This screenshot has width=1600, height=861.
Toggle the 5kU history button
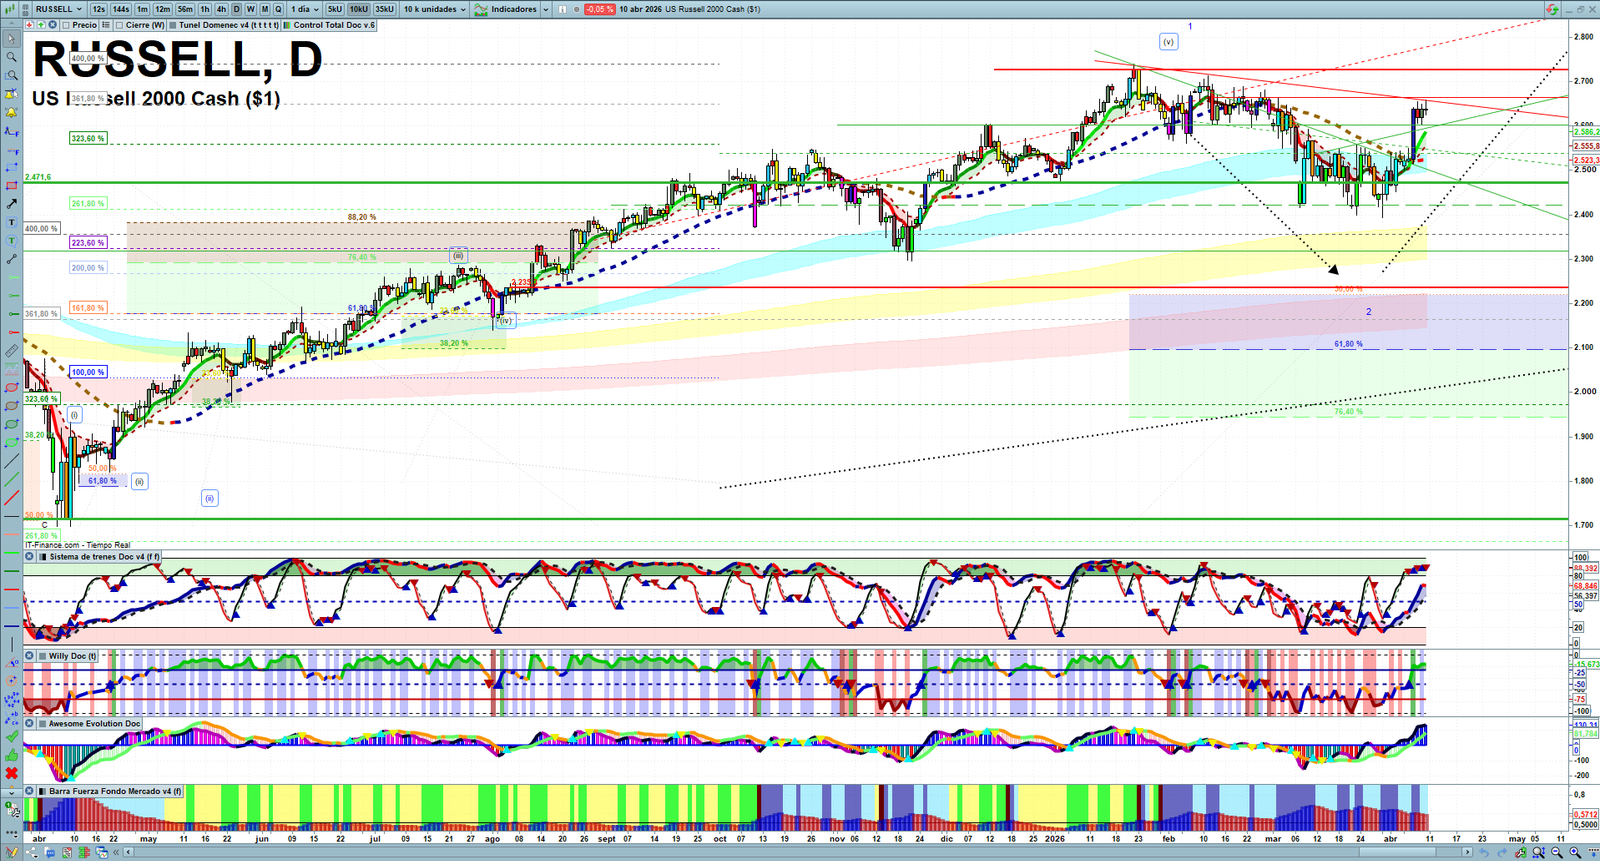(x=335, y=9)
